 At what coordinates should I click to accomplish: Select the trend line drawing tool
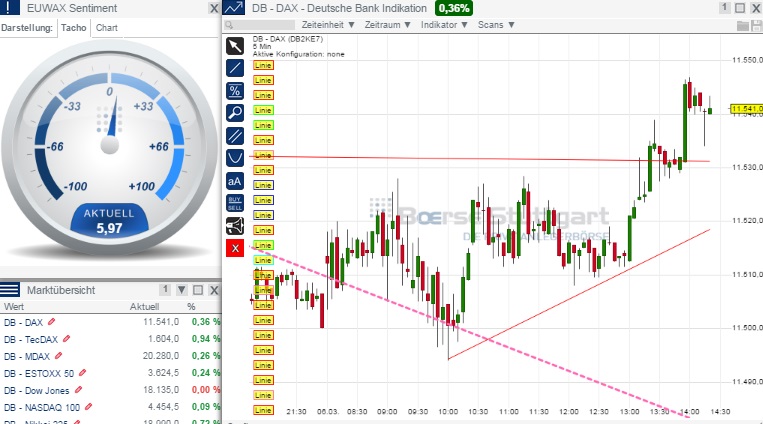tap(235, 68)
